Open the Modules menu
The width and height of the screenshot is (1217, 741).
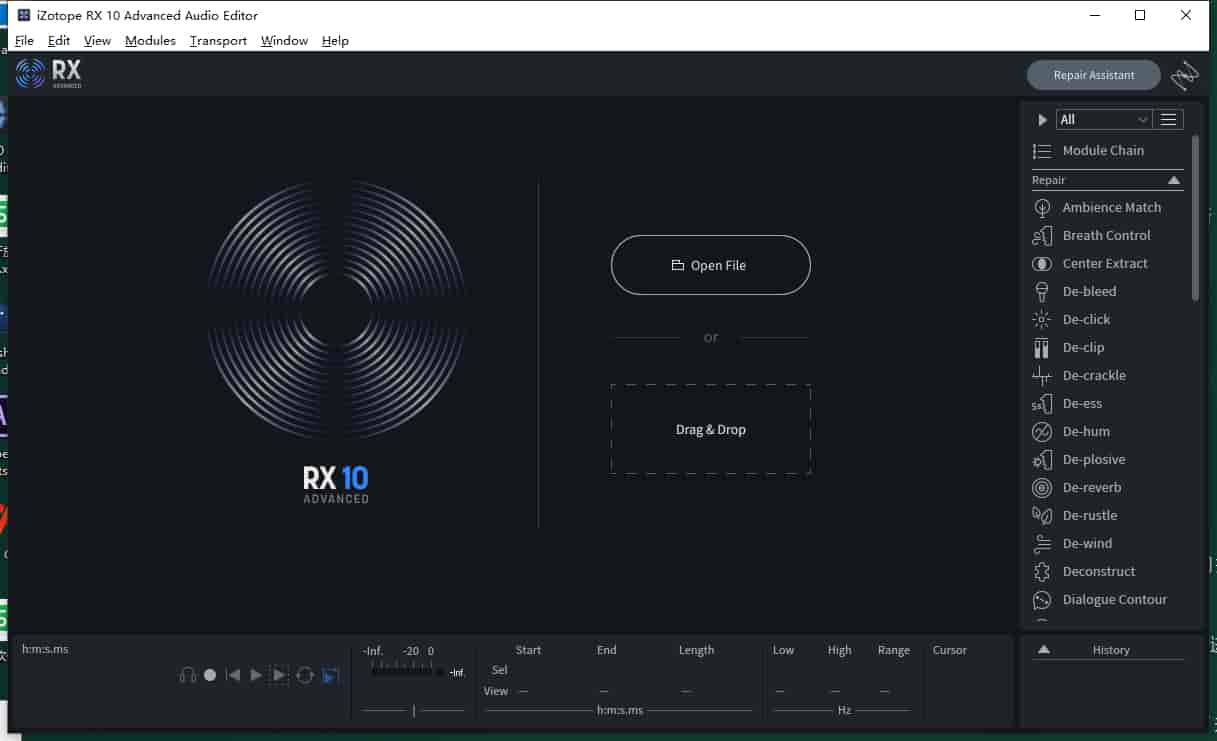[x=150, y=40]
